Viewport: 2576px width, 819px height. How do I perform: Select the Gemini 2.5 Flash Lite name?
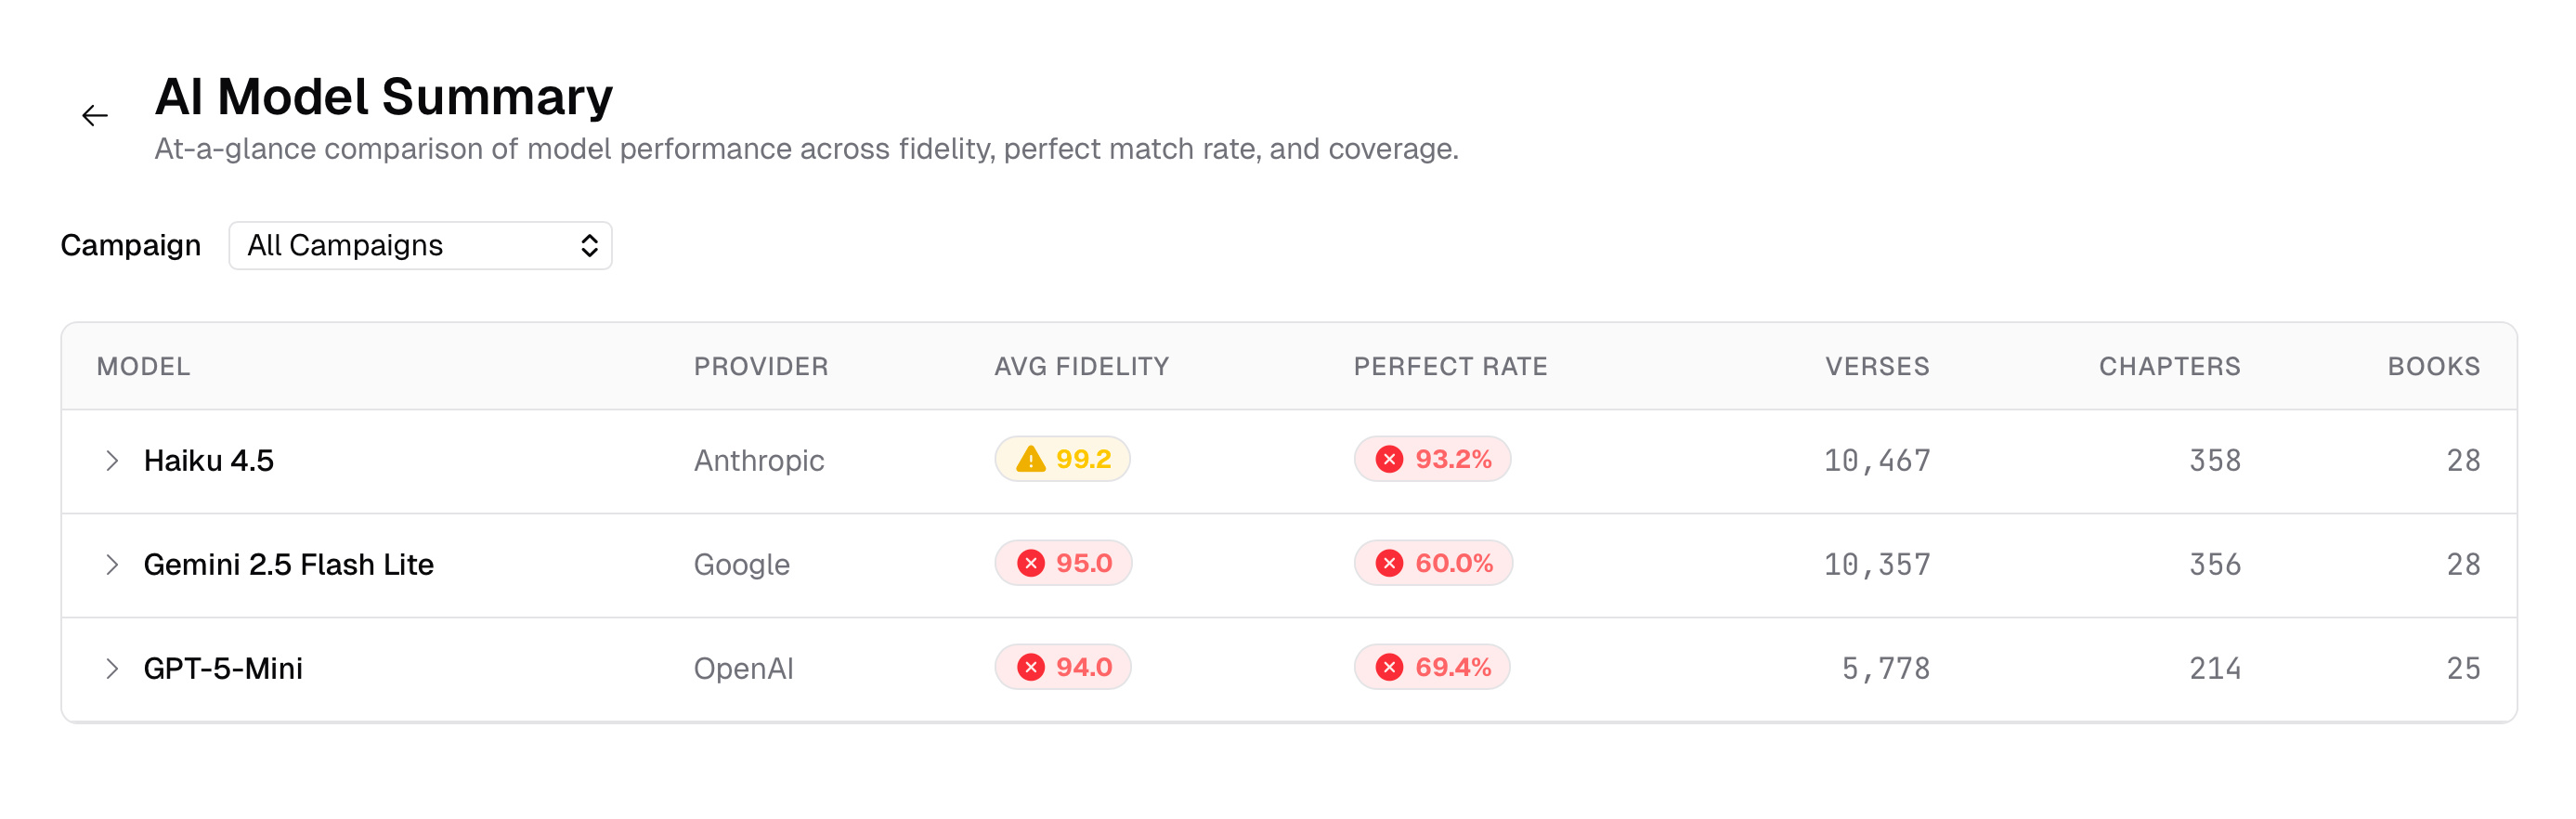coord(288,564)
